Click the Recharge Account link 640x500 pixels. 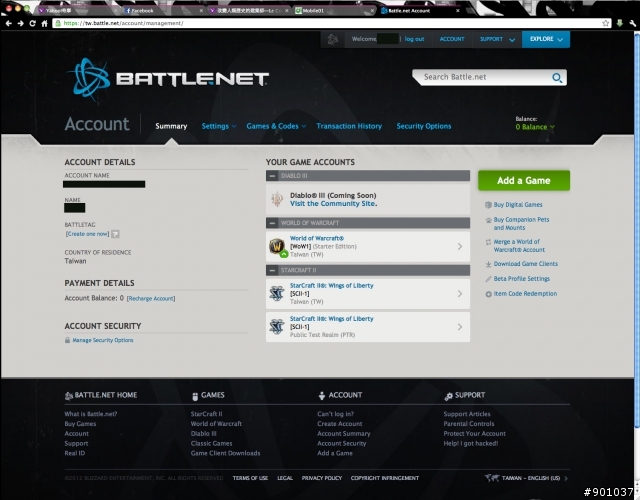pyautogui.click(x=151, y=299)
